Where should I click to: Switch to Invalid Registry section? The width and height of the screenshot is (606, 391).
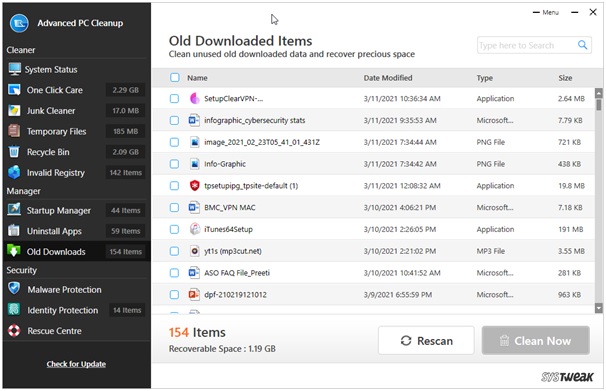[x=77, y=172]
